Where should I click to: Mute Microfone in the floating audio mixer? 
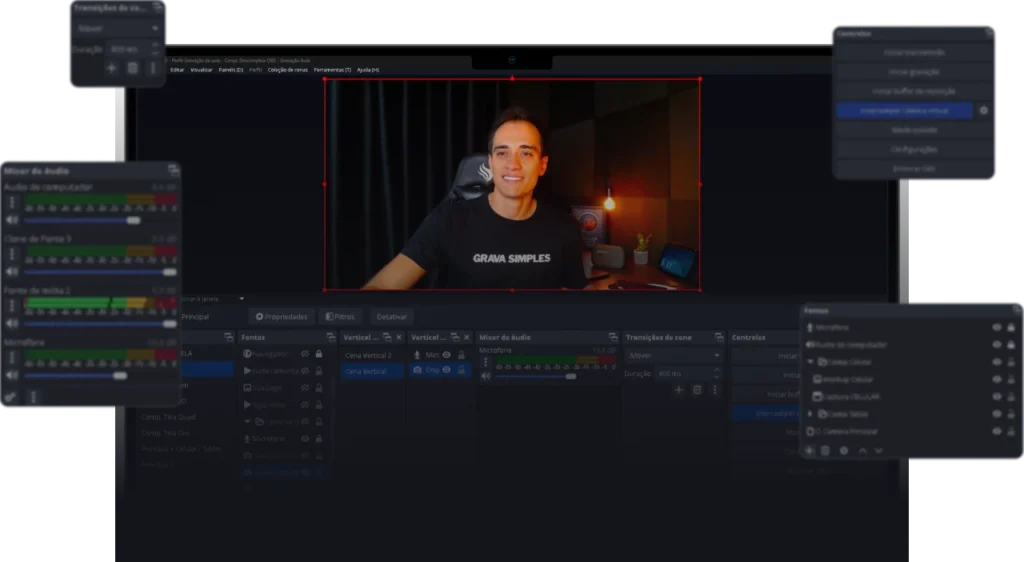point(12,375)
